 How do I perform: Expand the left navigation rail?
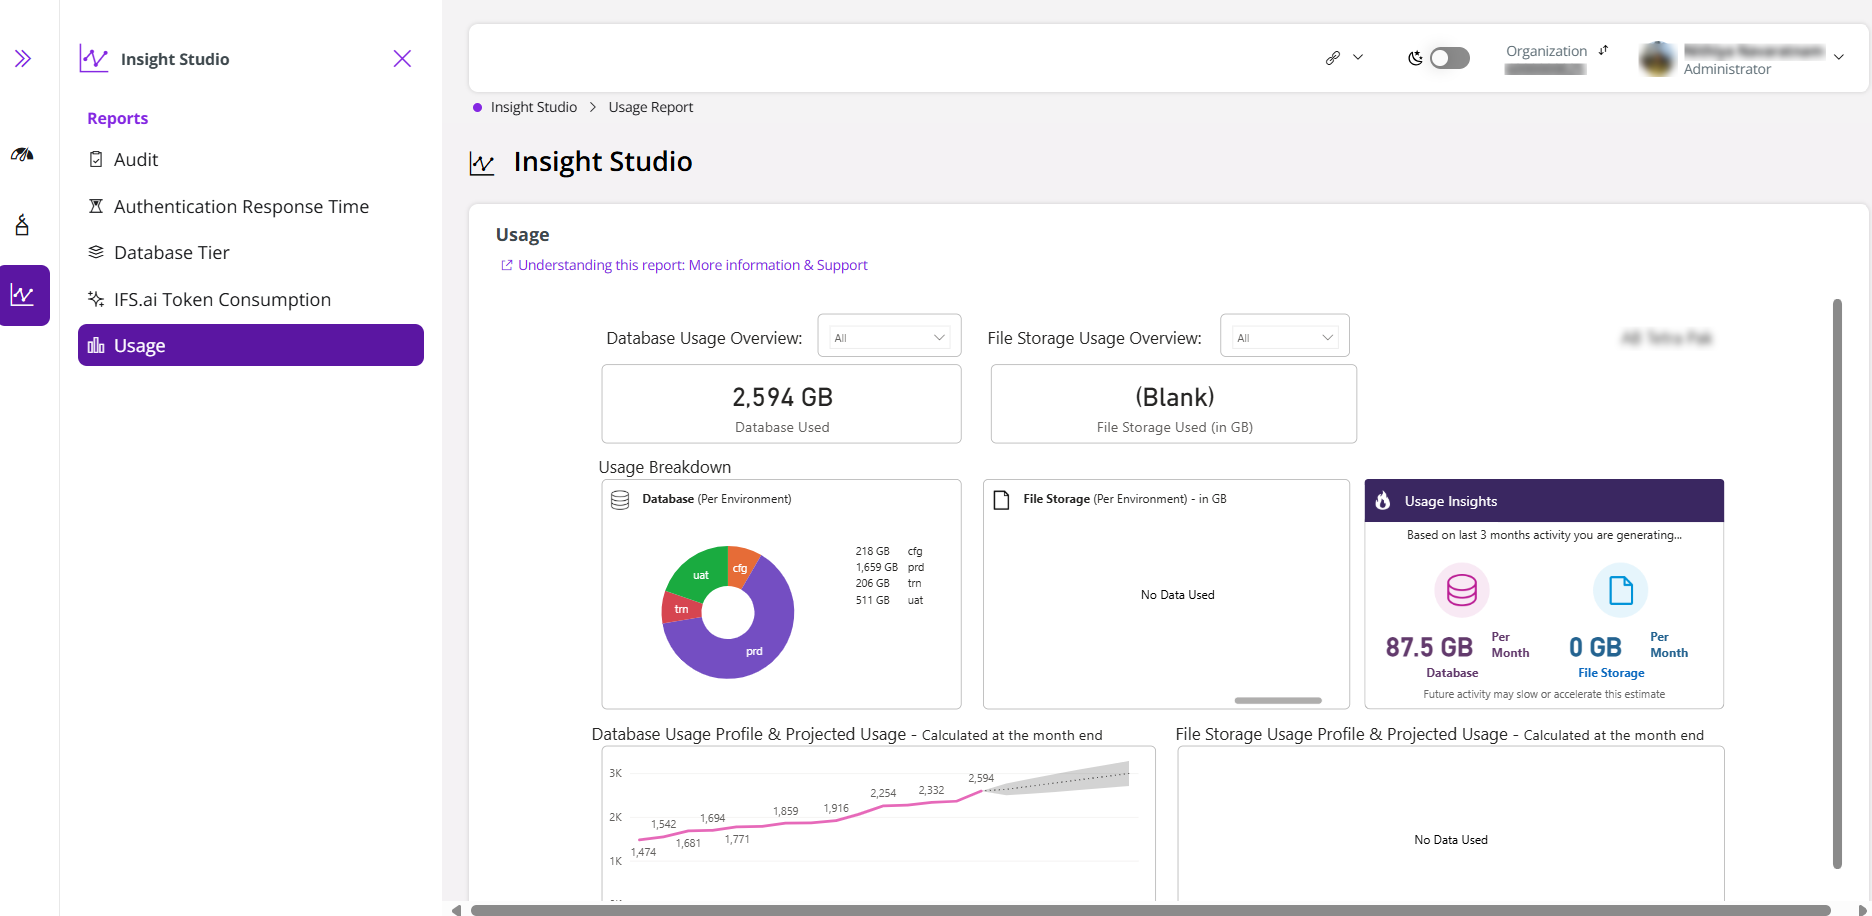tap(23, 59)
